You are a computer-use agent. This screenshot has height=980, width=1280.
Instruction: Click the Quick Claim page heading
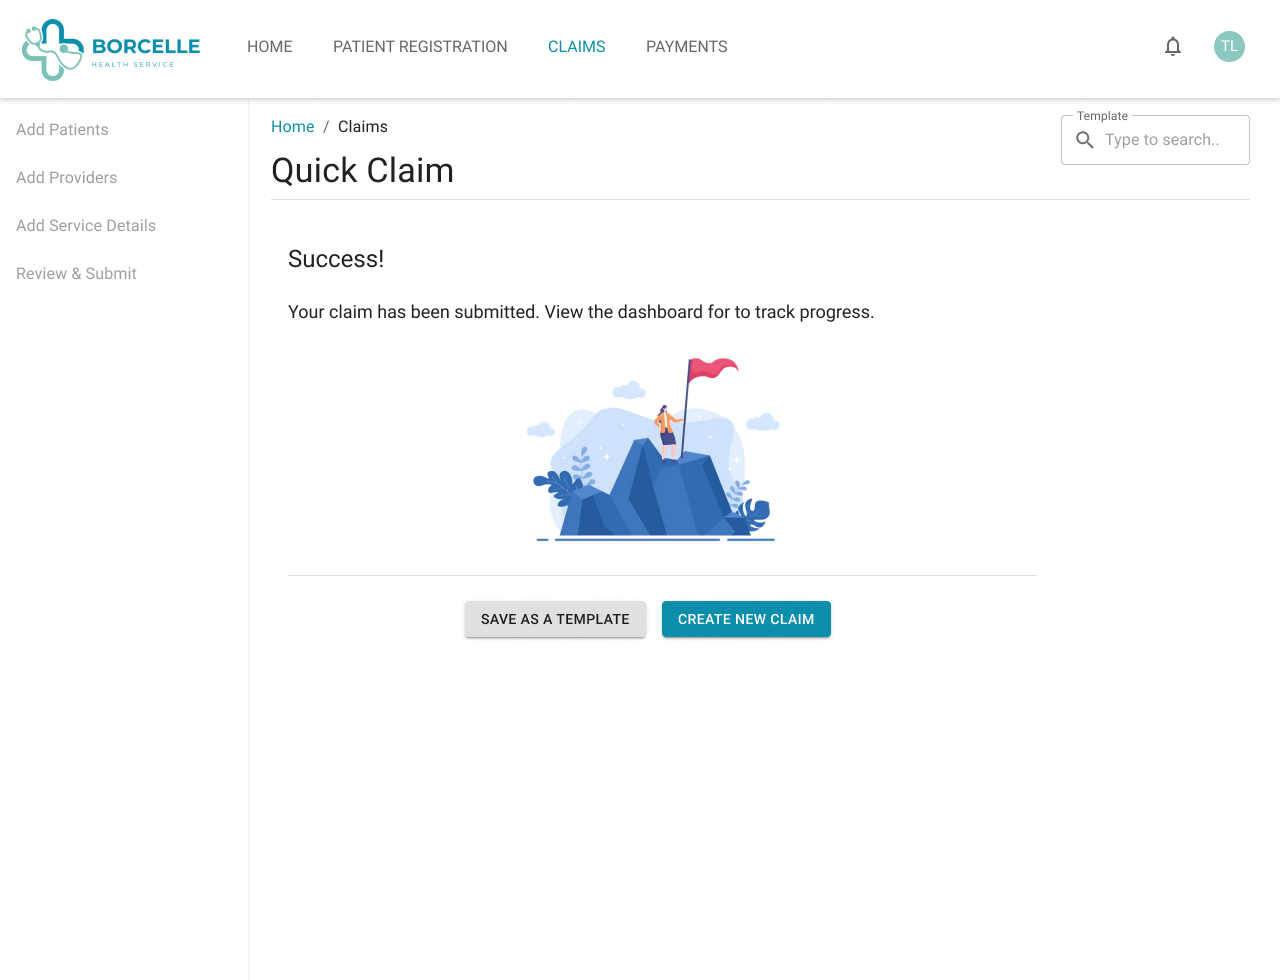click(362, 171)
